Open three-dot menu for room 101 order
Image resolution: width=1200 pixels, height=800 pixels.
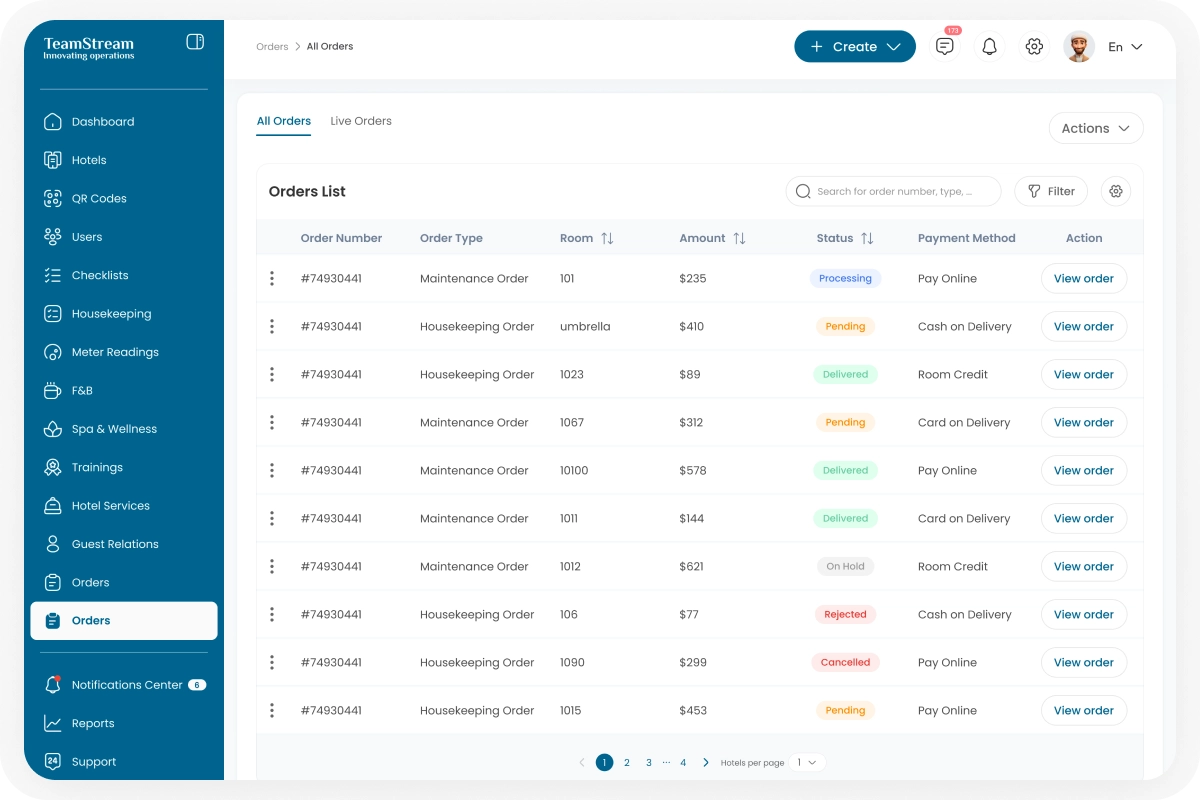click(x=272, y=279)
